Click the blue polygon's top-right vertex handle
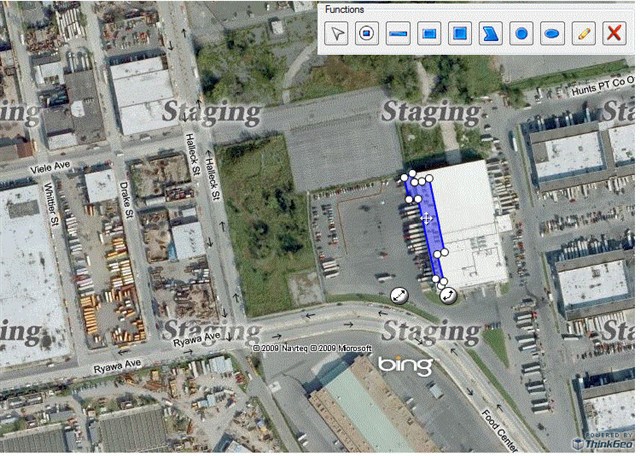The image size is (640, 456). coord(429,178)
